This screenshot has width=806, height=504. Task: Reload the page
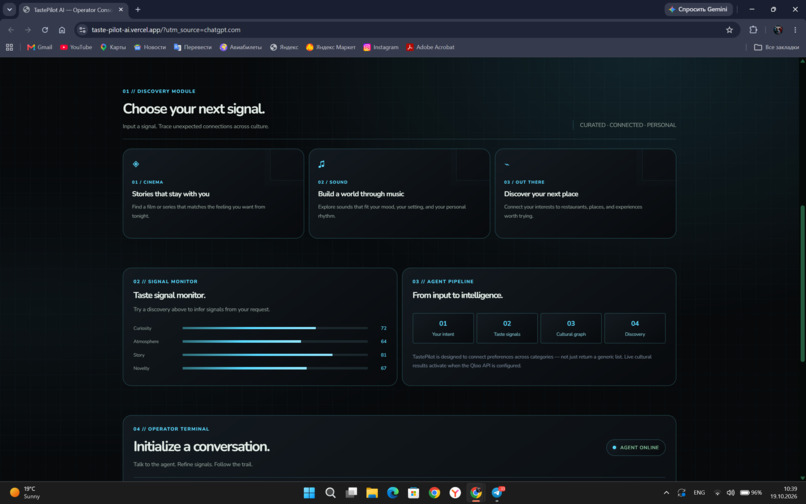(x=45, y=30)
